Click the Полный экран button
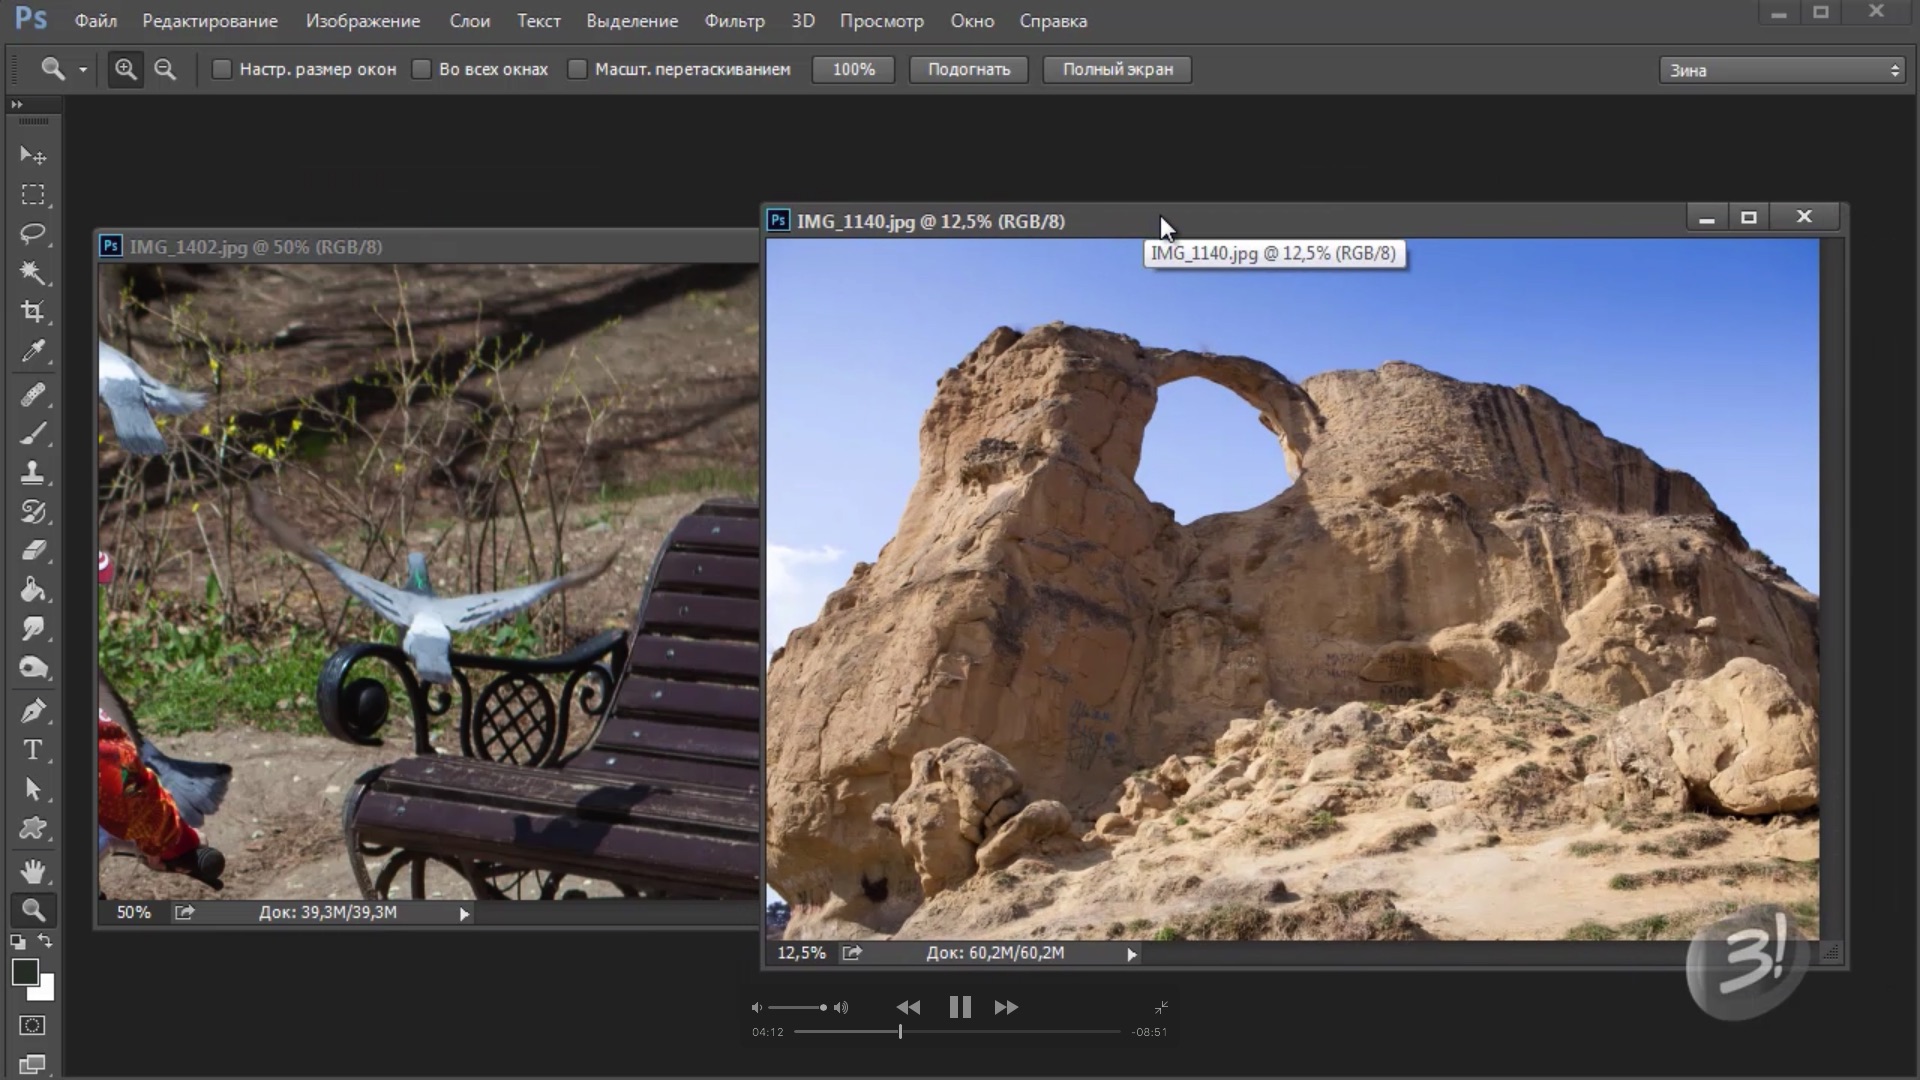 [x=1117, y=69]
